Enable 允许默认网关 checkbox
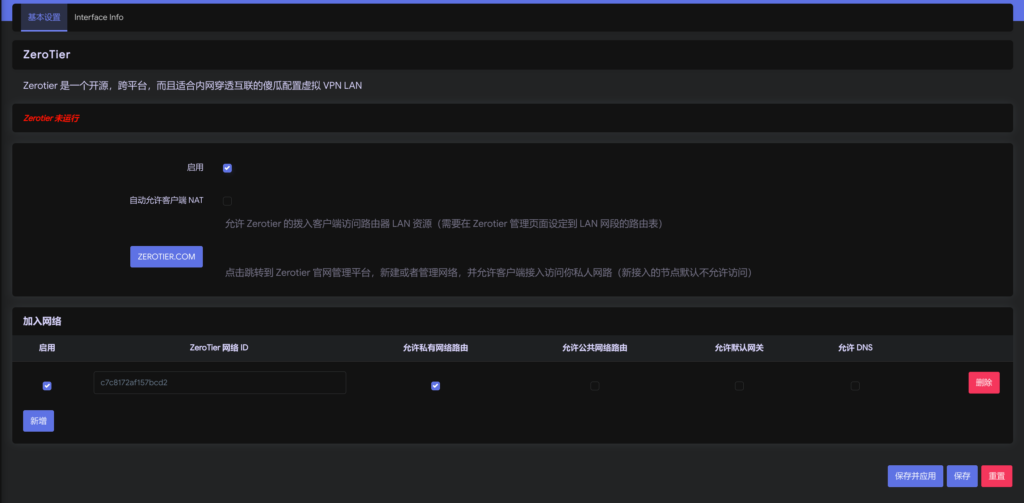 (x=739, y=386)
